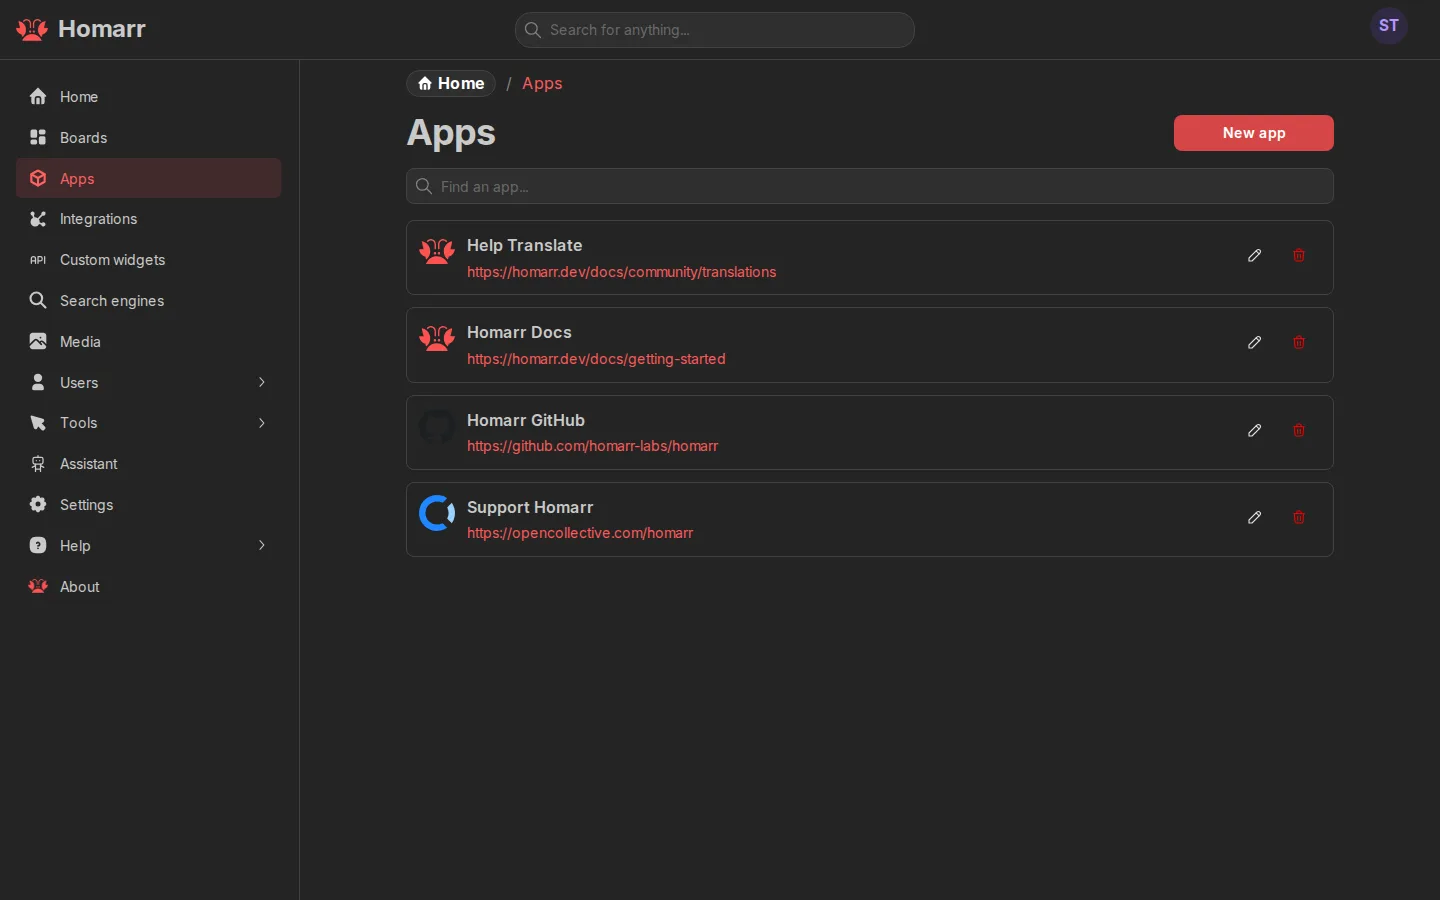
Task: Delete the Homarr GitHub app
Action: pyautogui.click(x=1299, y=431)
